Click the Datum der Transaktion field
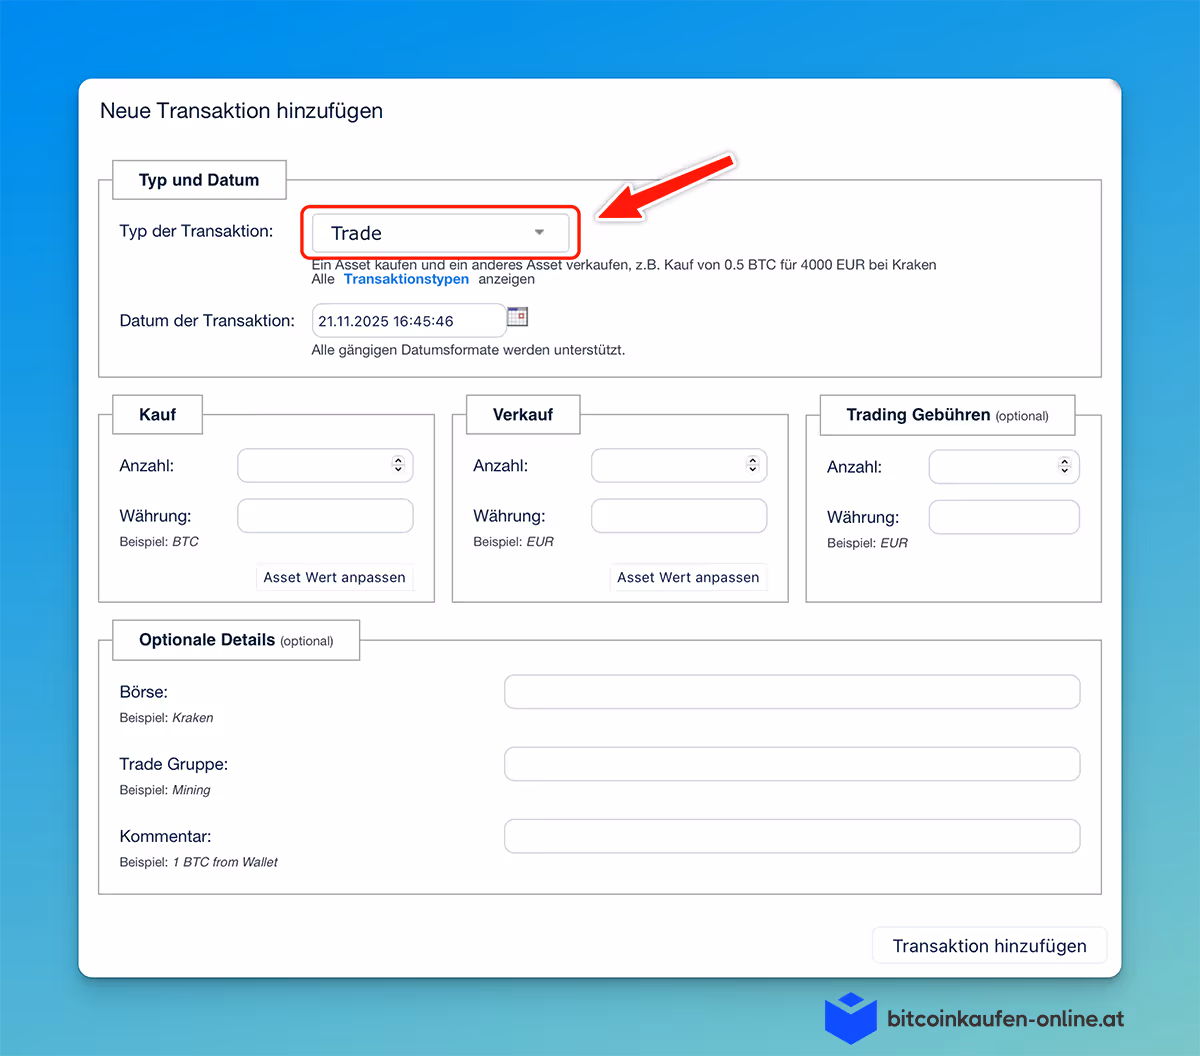1200x1056 pixels. [x=410, y=320]
